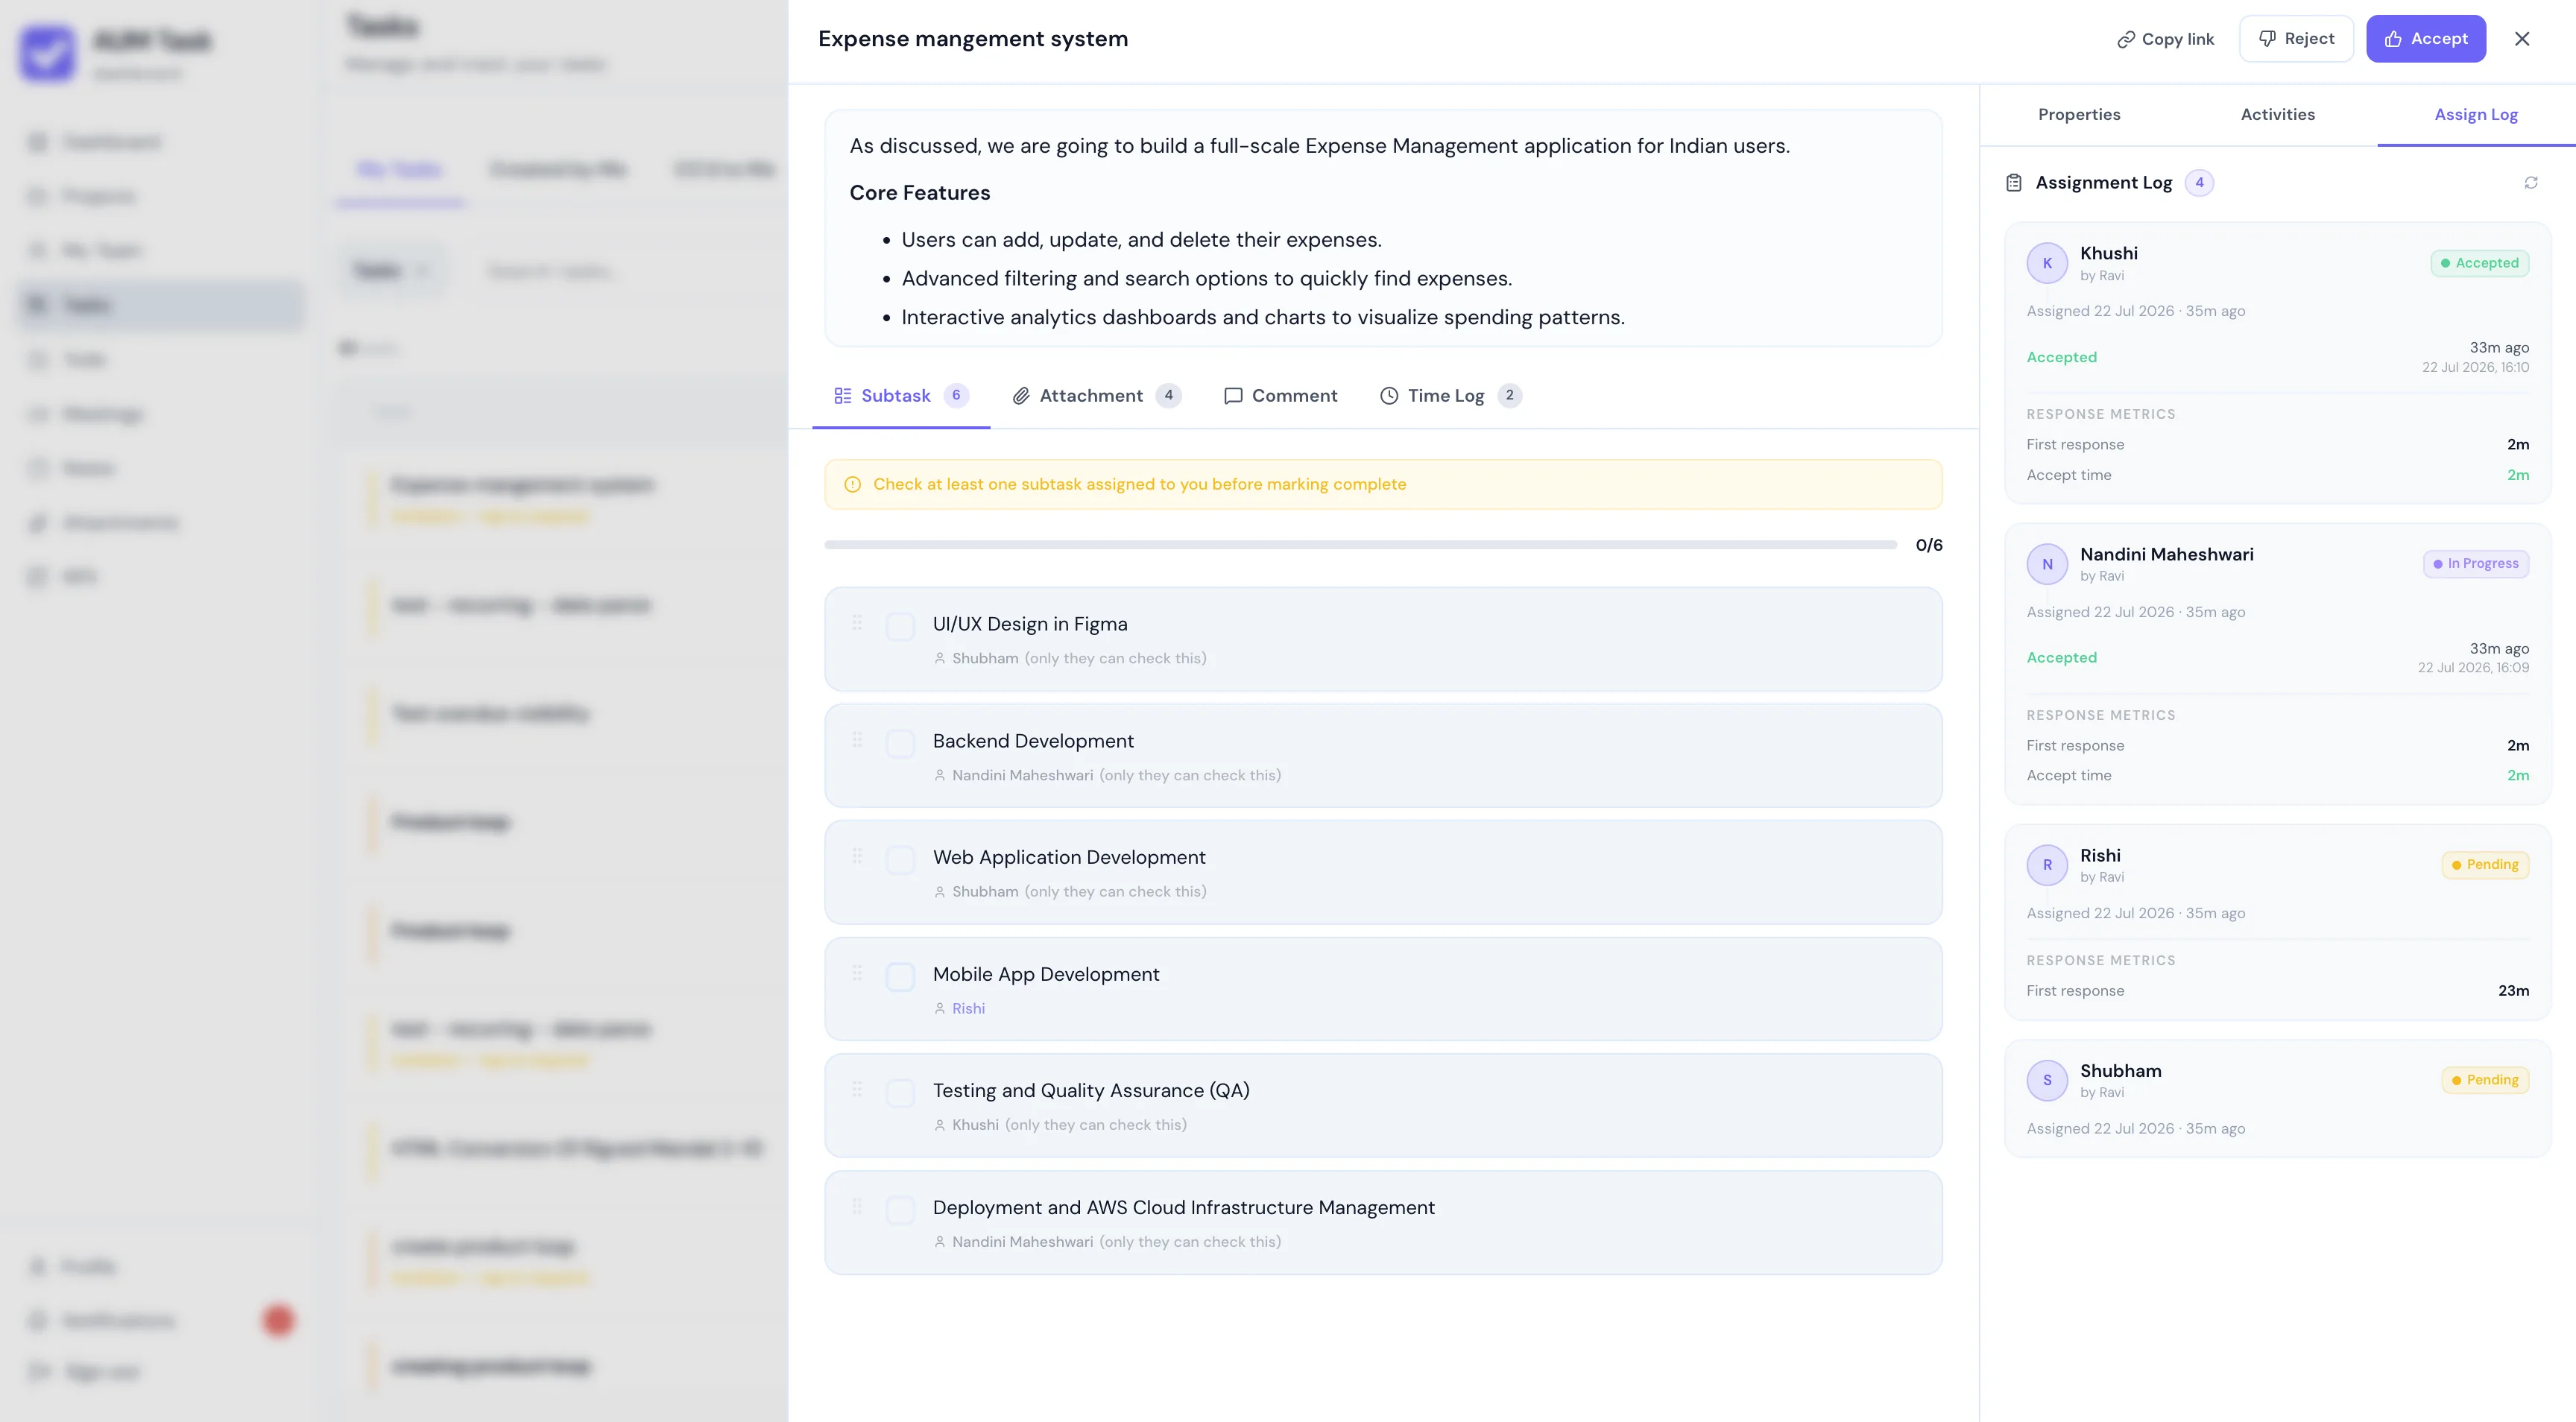Switch to the Time Log tab
2576x1422 pixels.
[1450, 396]
